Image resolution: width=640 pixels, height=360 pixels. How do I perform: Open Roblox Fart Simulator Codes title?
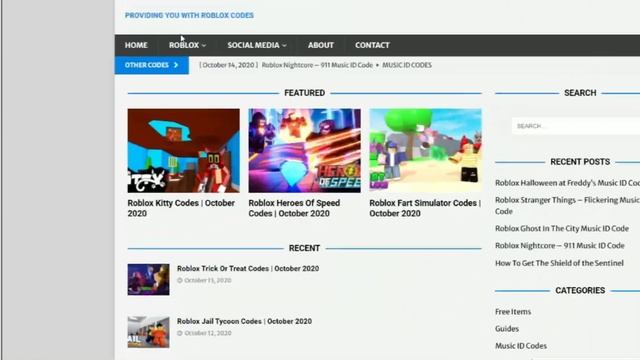(425, 208)
